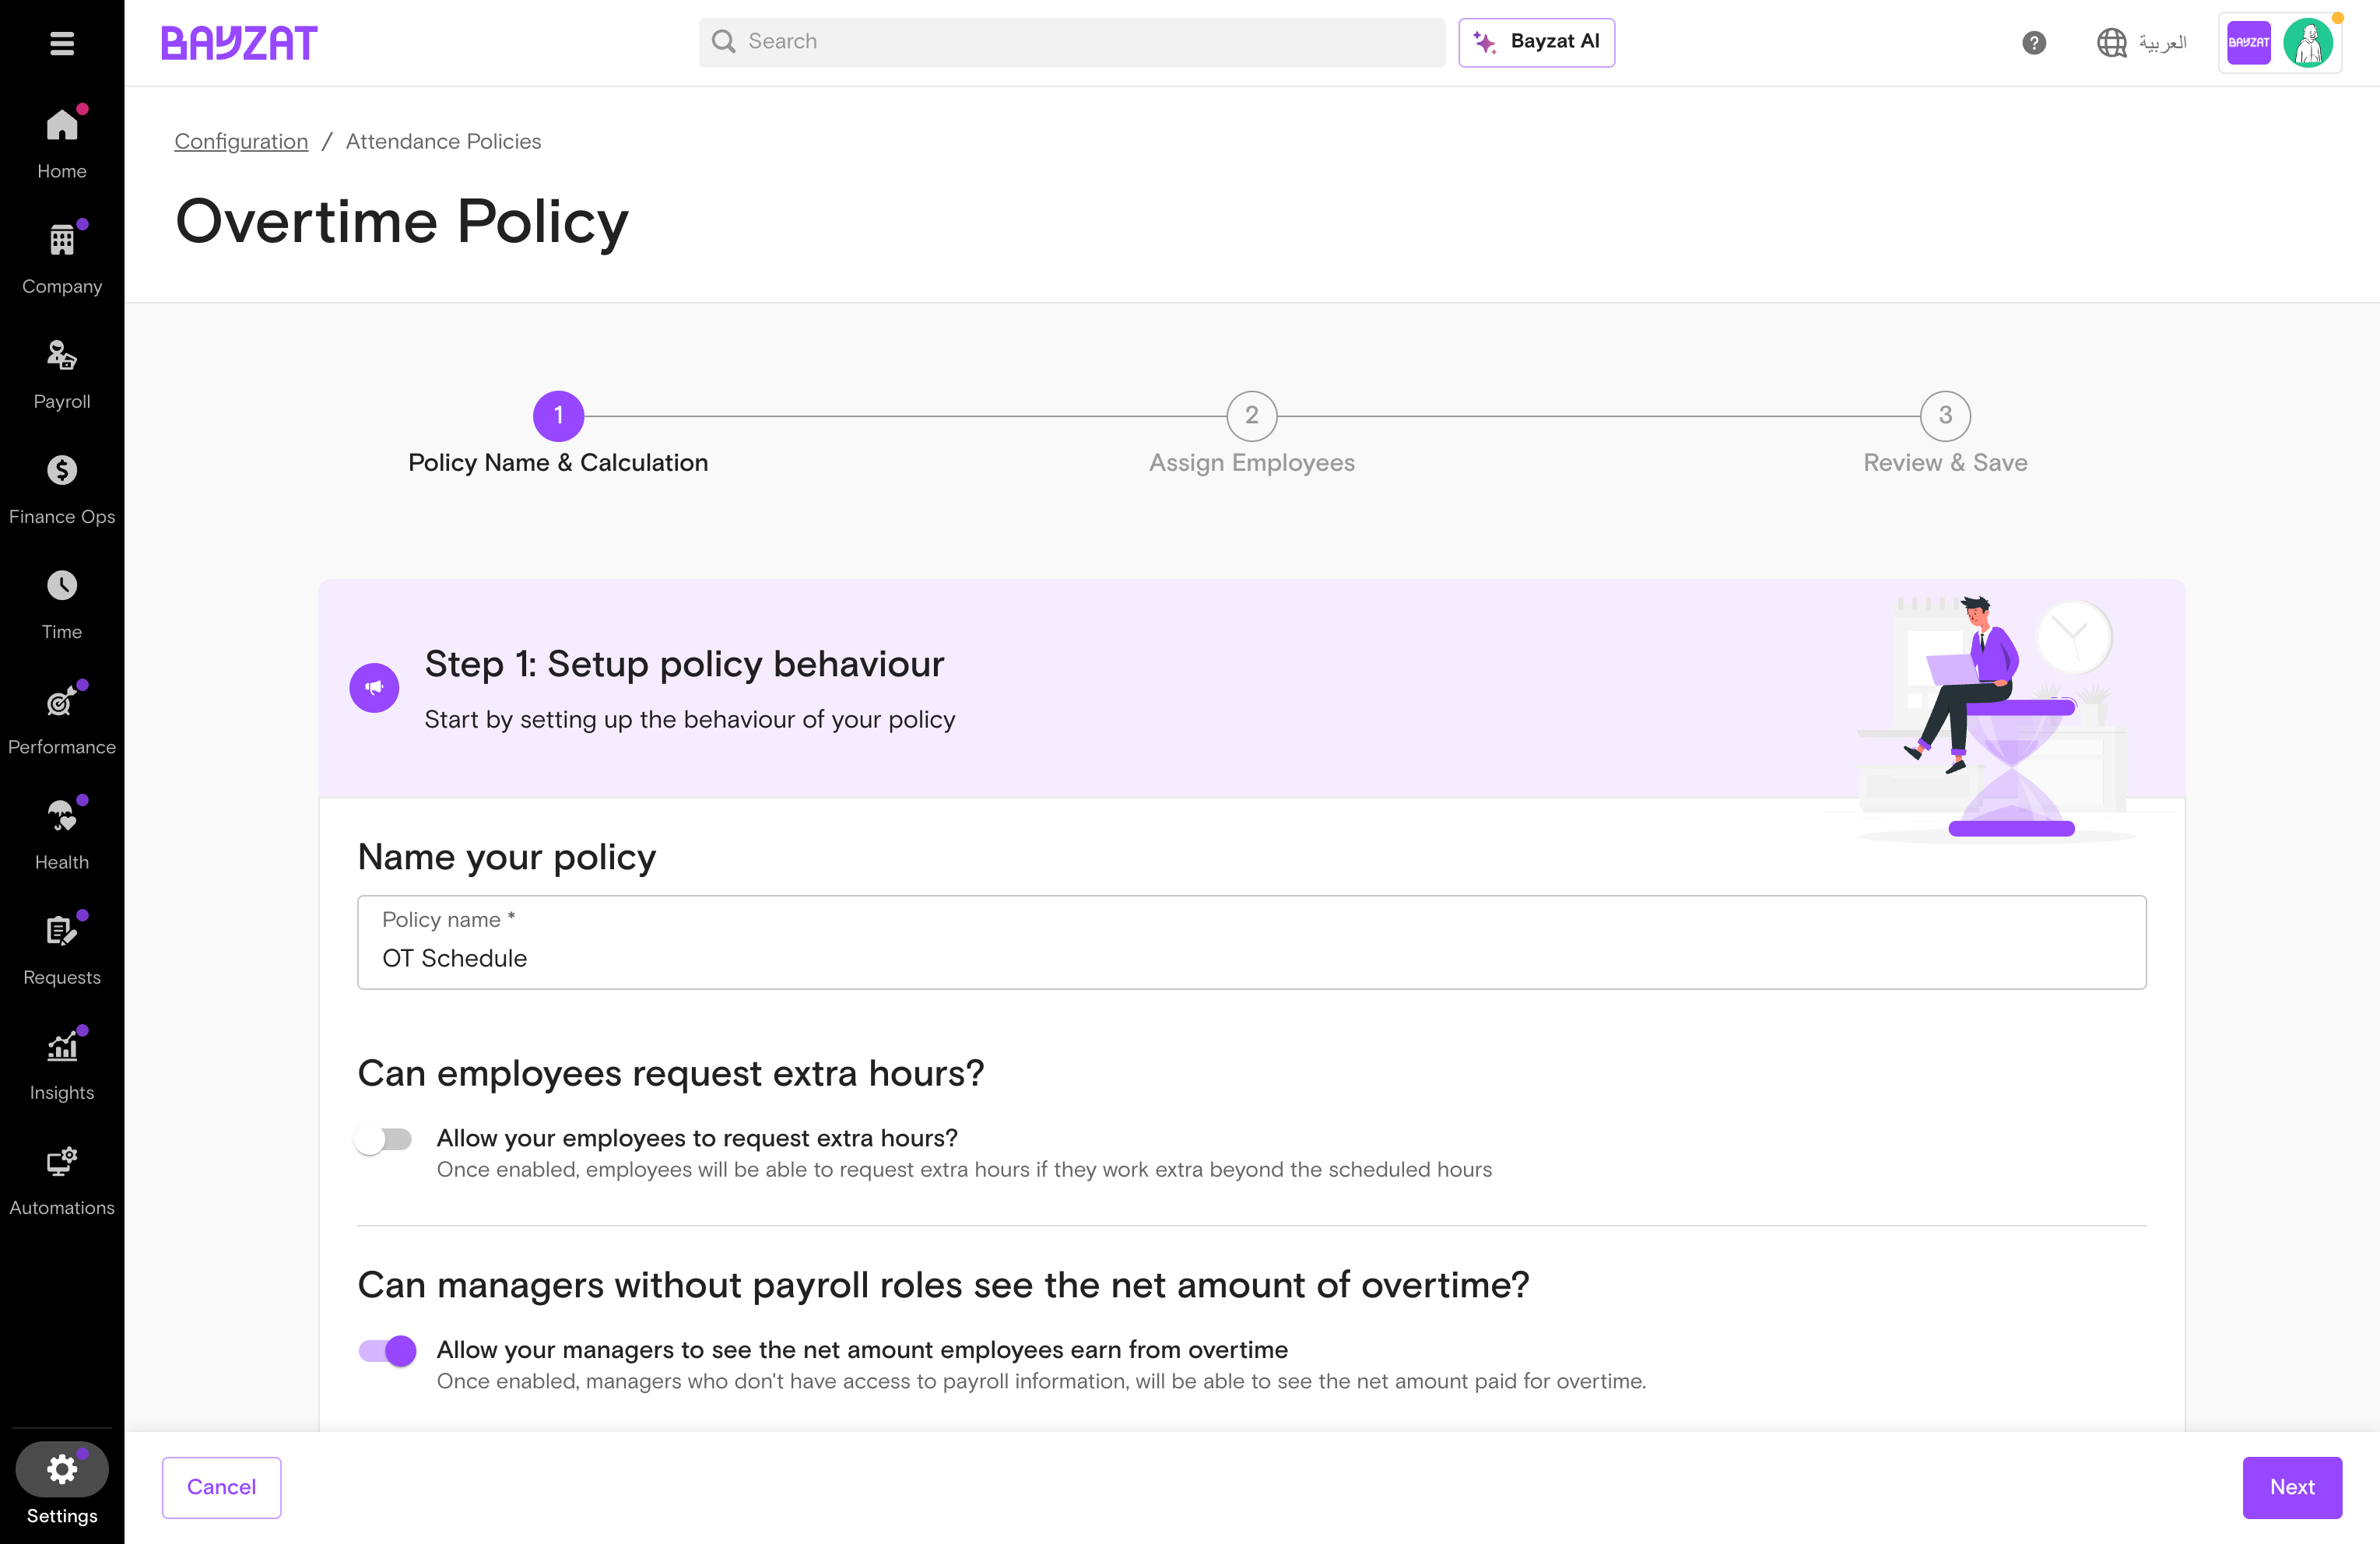Open the user profile avatar

pos(2308,43)
